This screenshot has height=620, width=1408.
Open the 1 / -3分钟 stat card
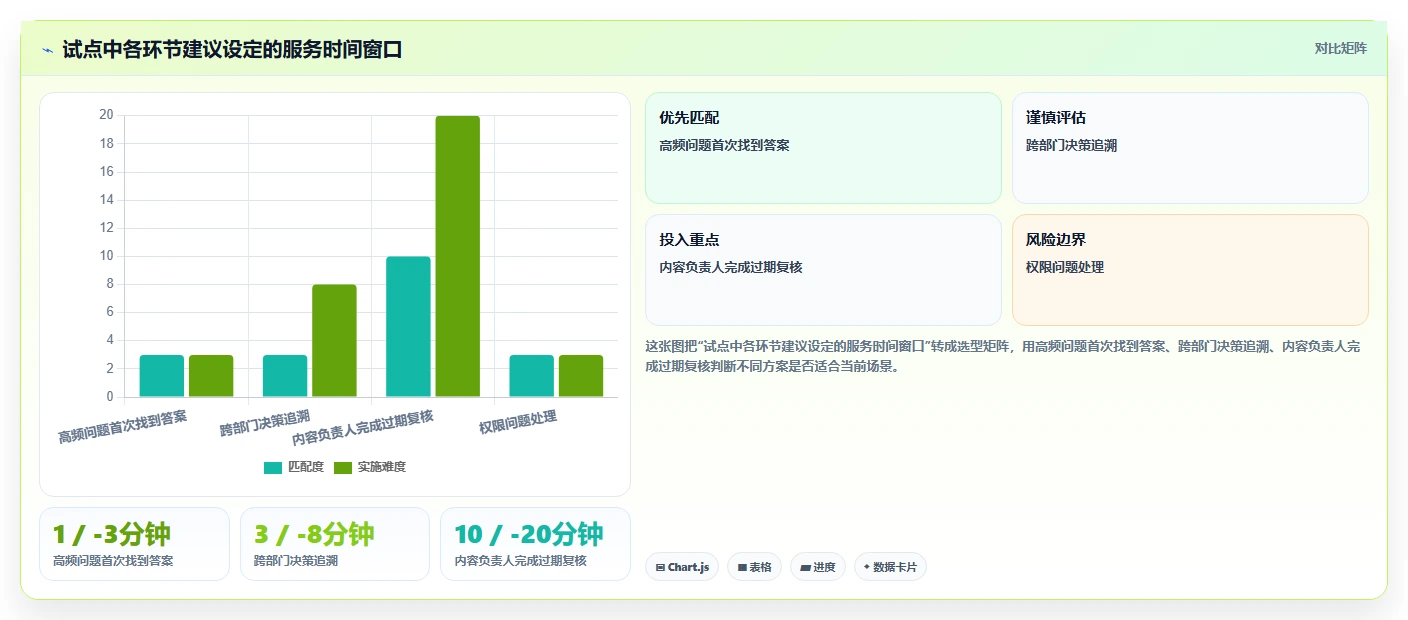pyautogui.click(x=134, y=544)
